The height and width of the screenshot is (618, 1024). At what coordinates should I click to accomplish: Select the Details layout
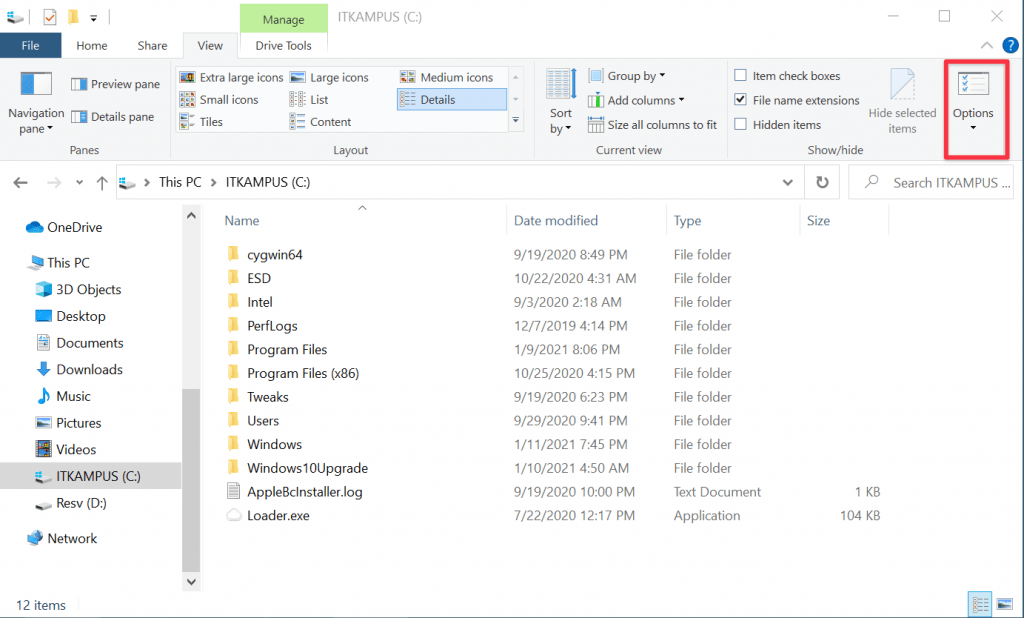coord(451,99)
